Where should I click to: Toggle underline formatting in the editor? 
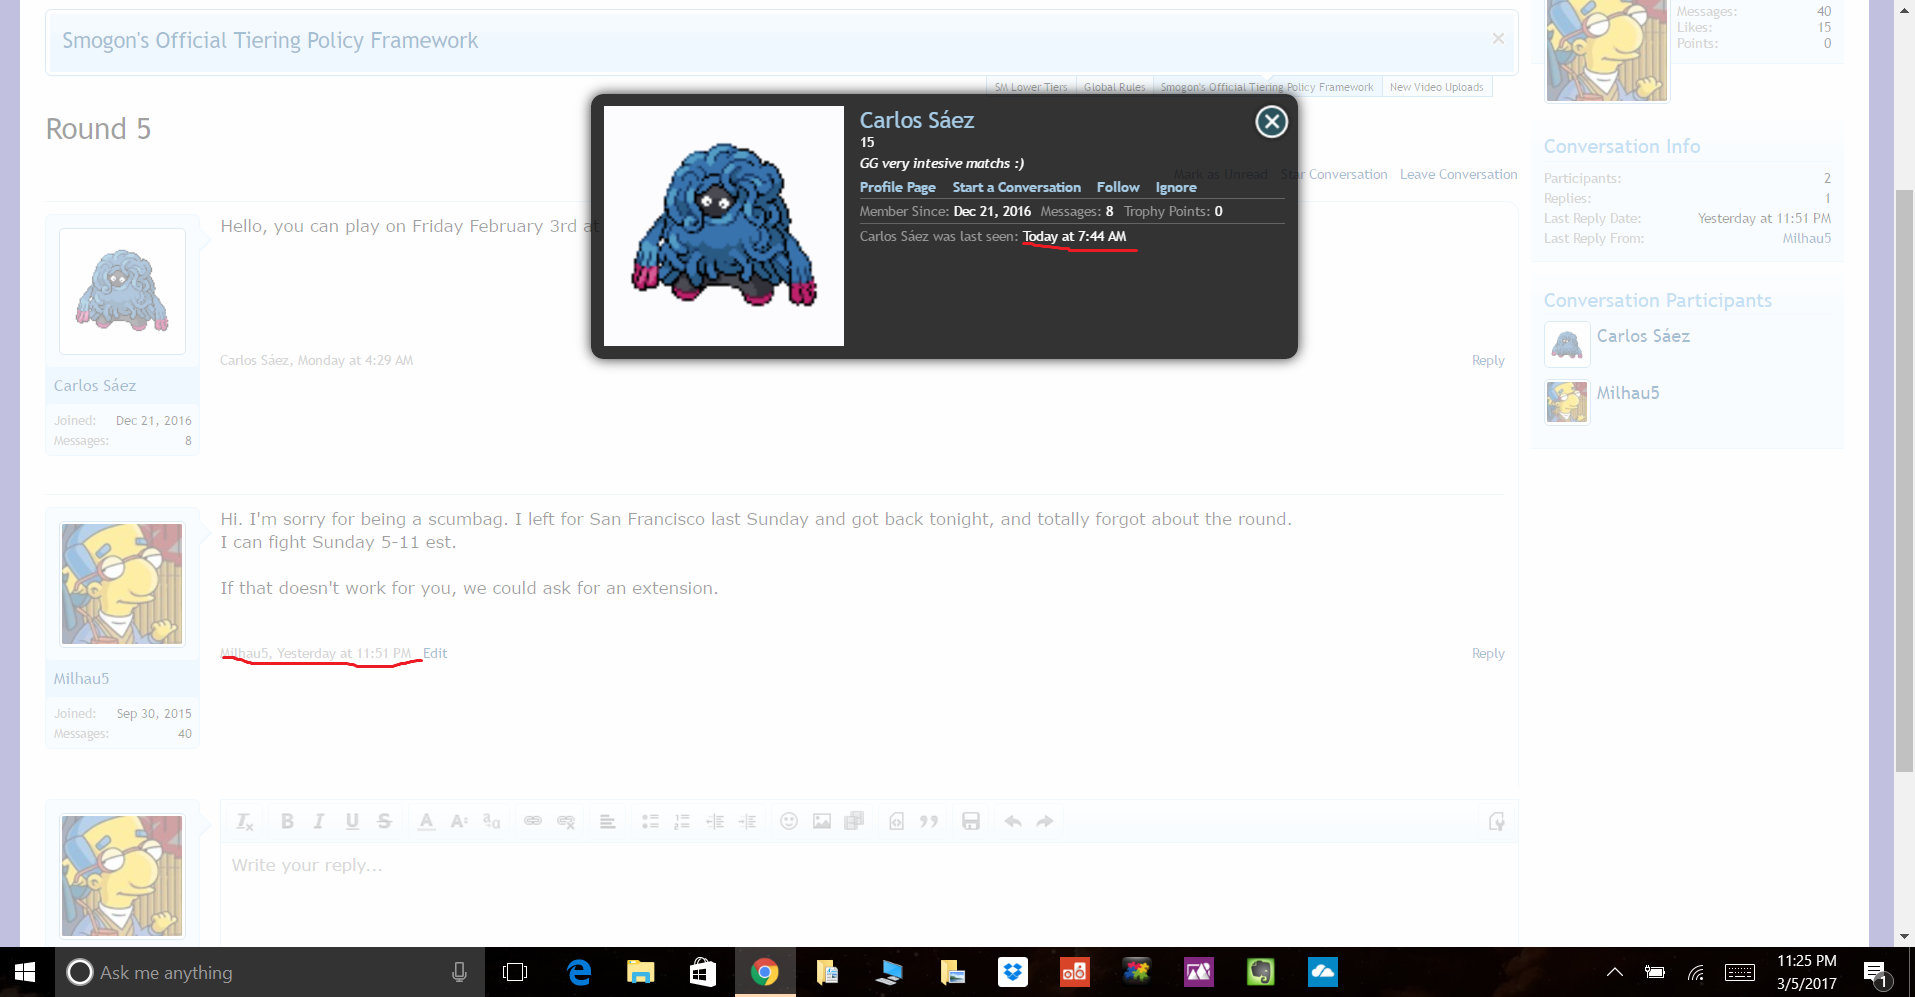click(x=352, y=821)
